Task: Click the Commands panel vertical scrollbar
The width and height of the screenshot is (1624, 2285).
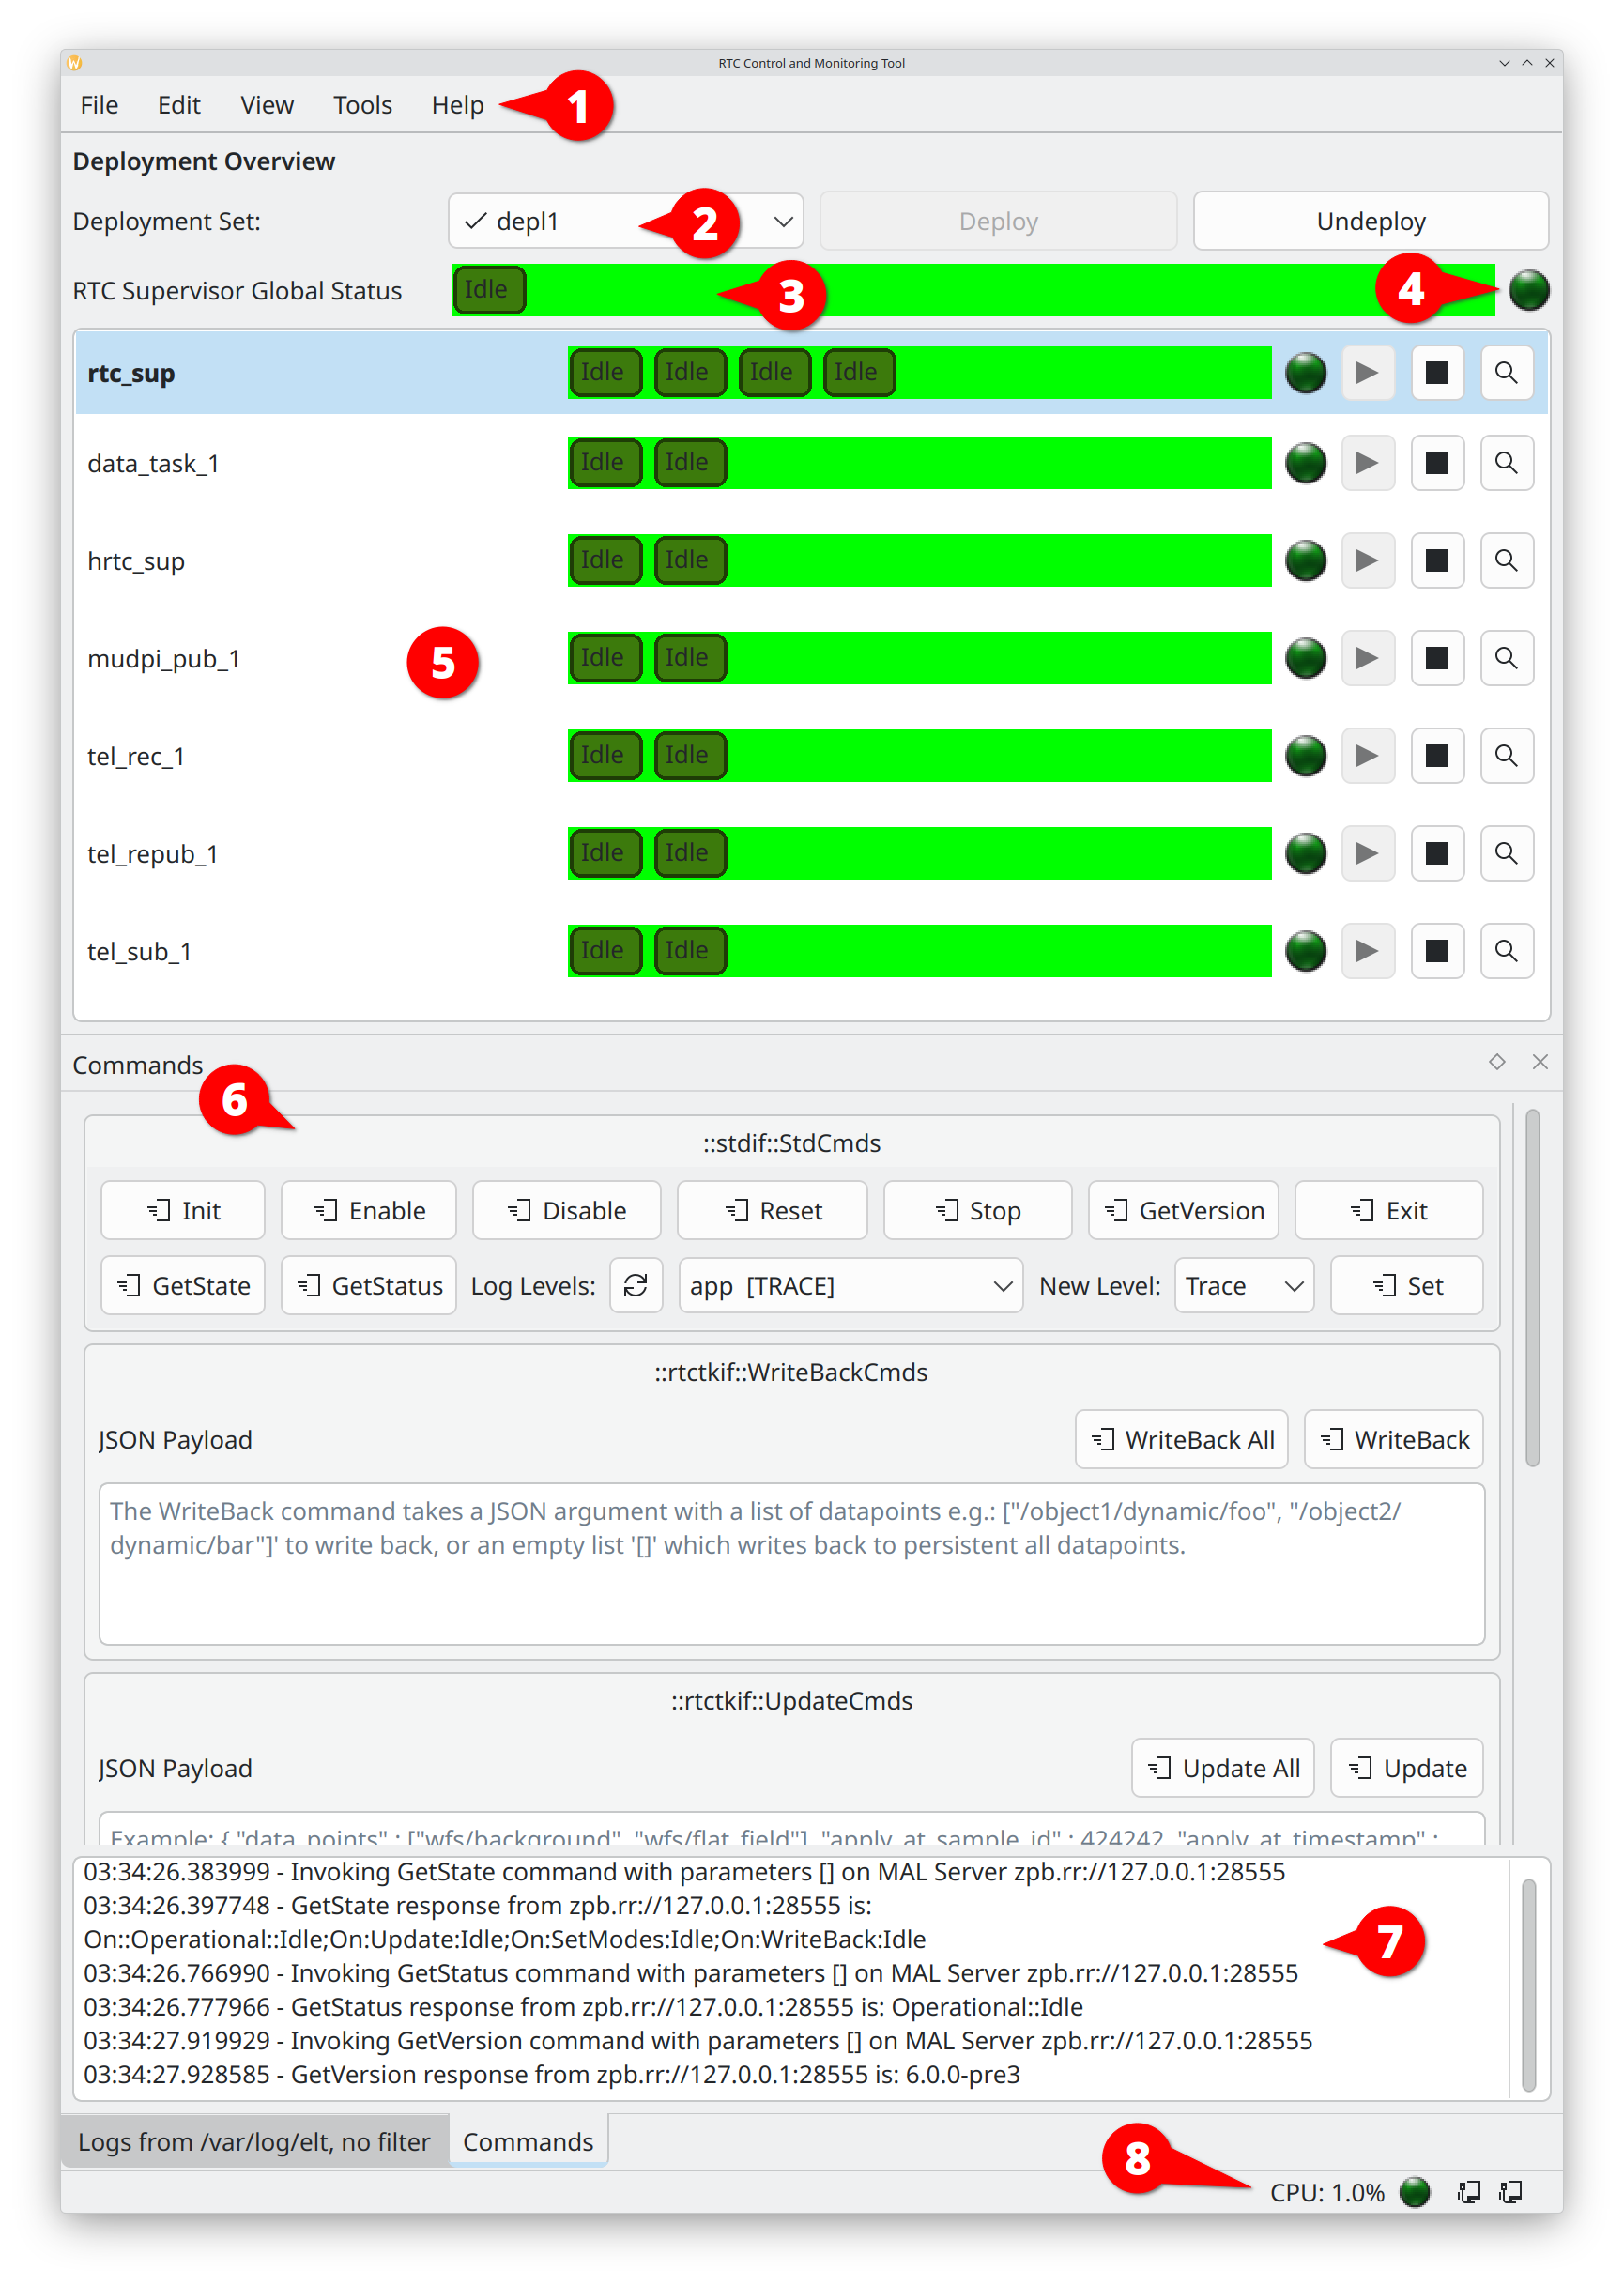Action: [1532, 1288]
